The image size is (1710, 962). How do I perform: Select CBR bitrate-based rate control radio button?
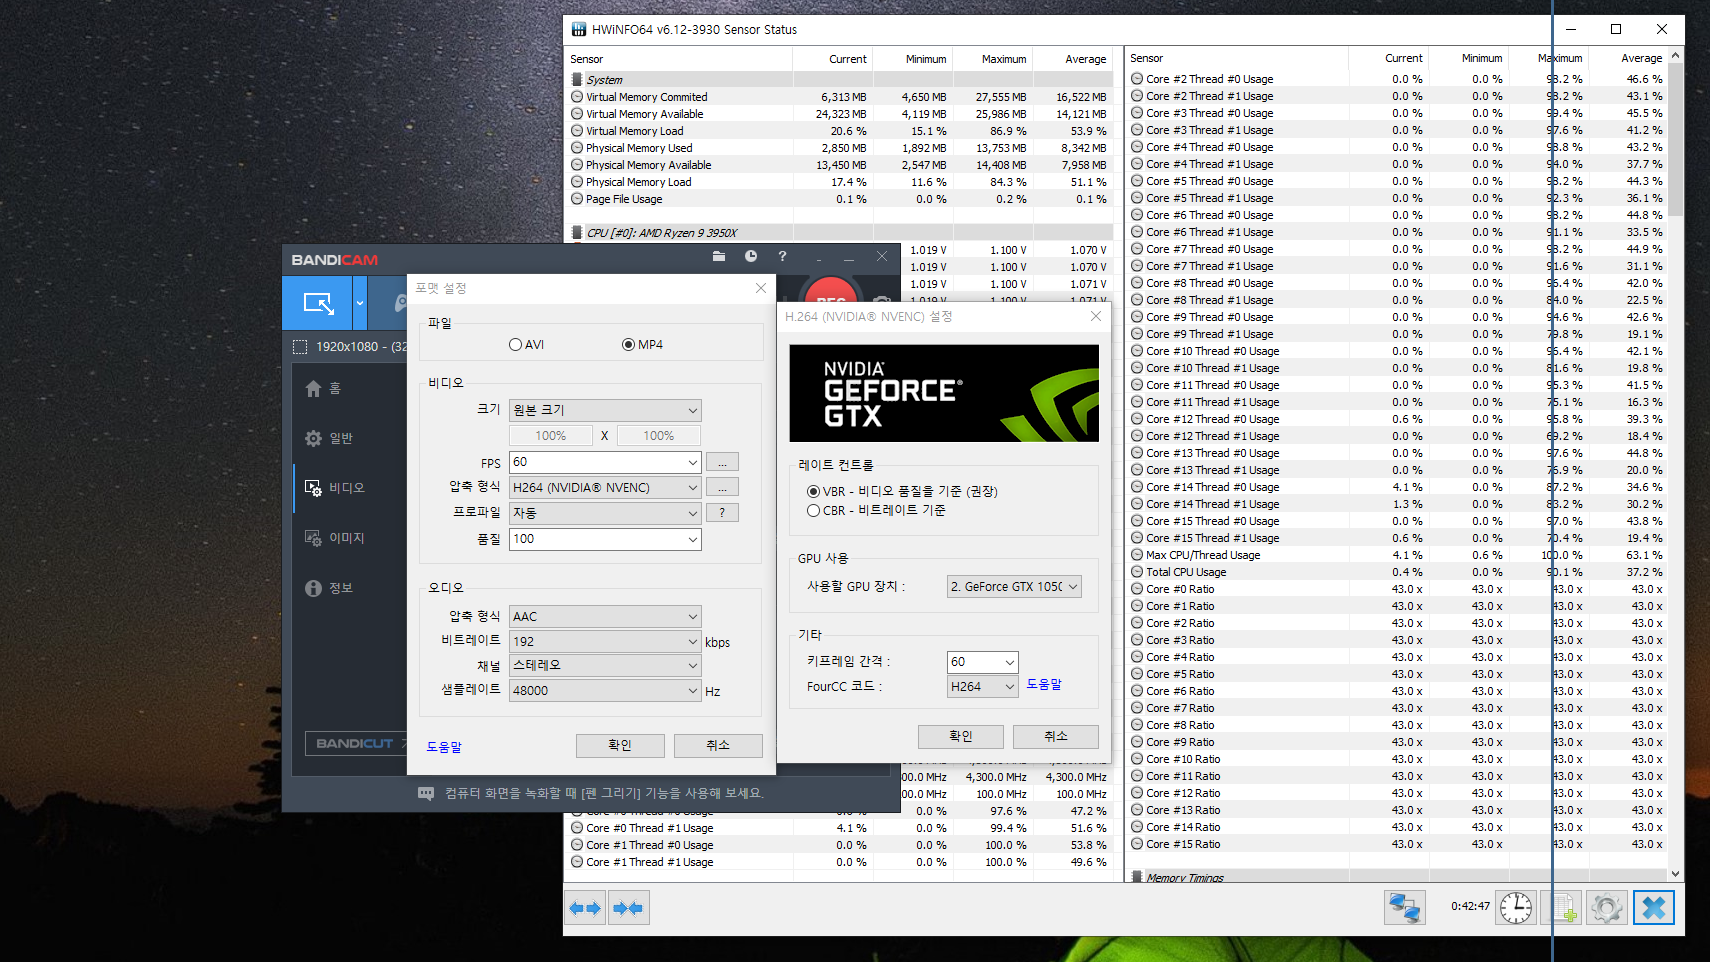point(813,510)
